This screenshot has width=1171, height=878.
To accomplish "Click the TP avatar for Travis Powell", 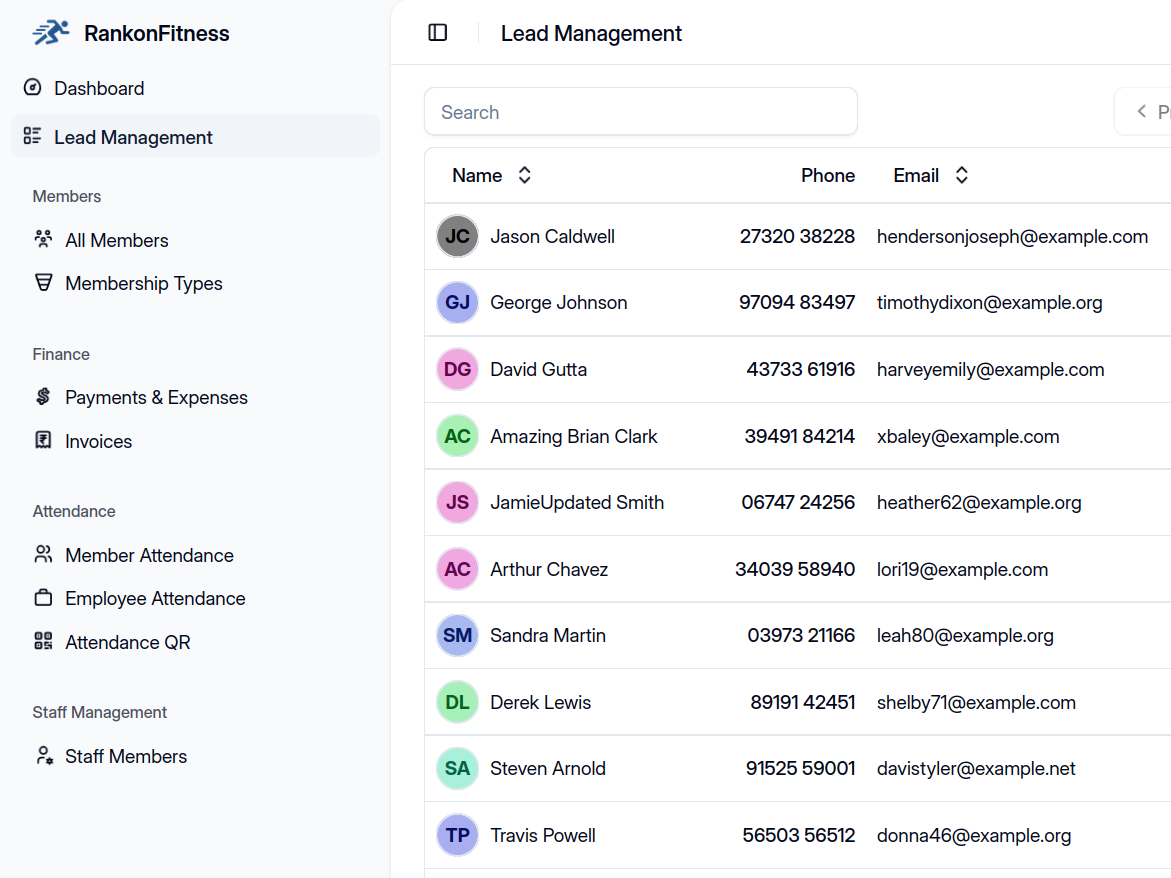I will (x=457, y=835).
